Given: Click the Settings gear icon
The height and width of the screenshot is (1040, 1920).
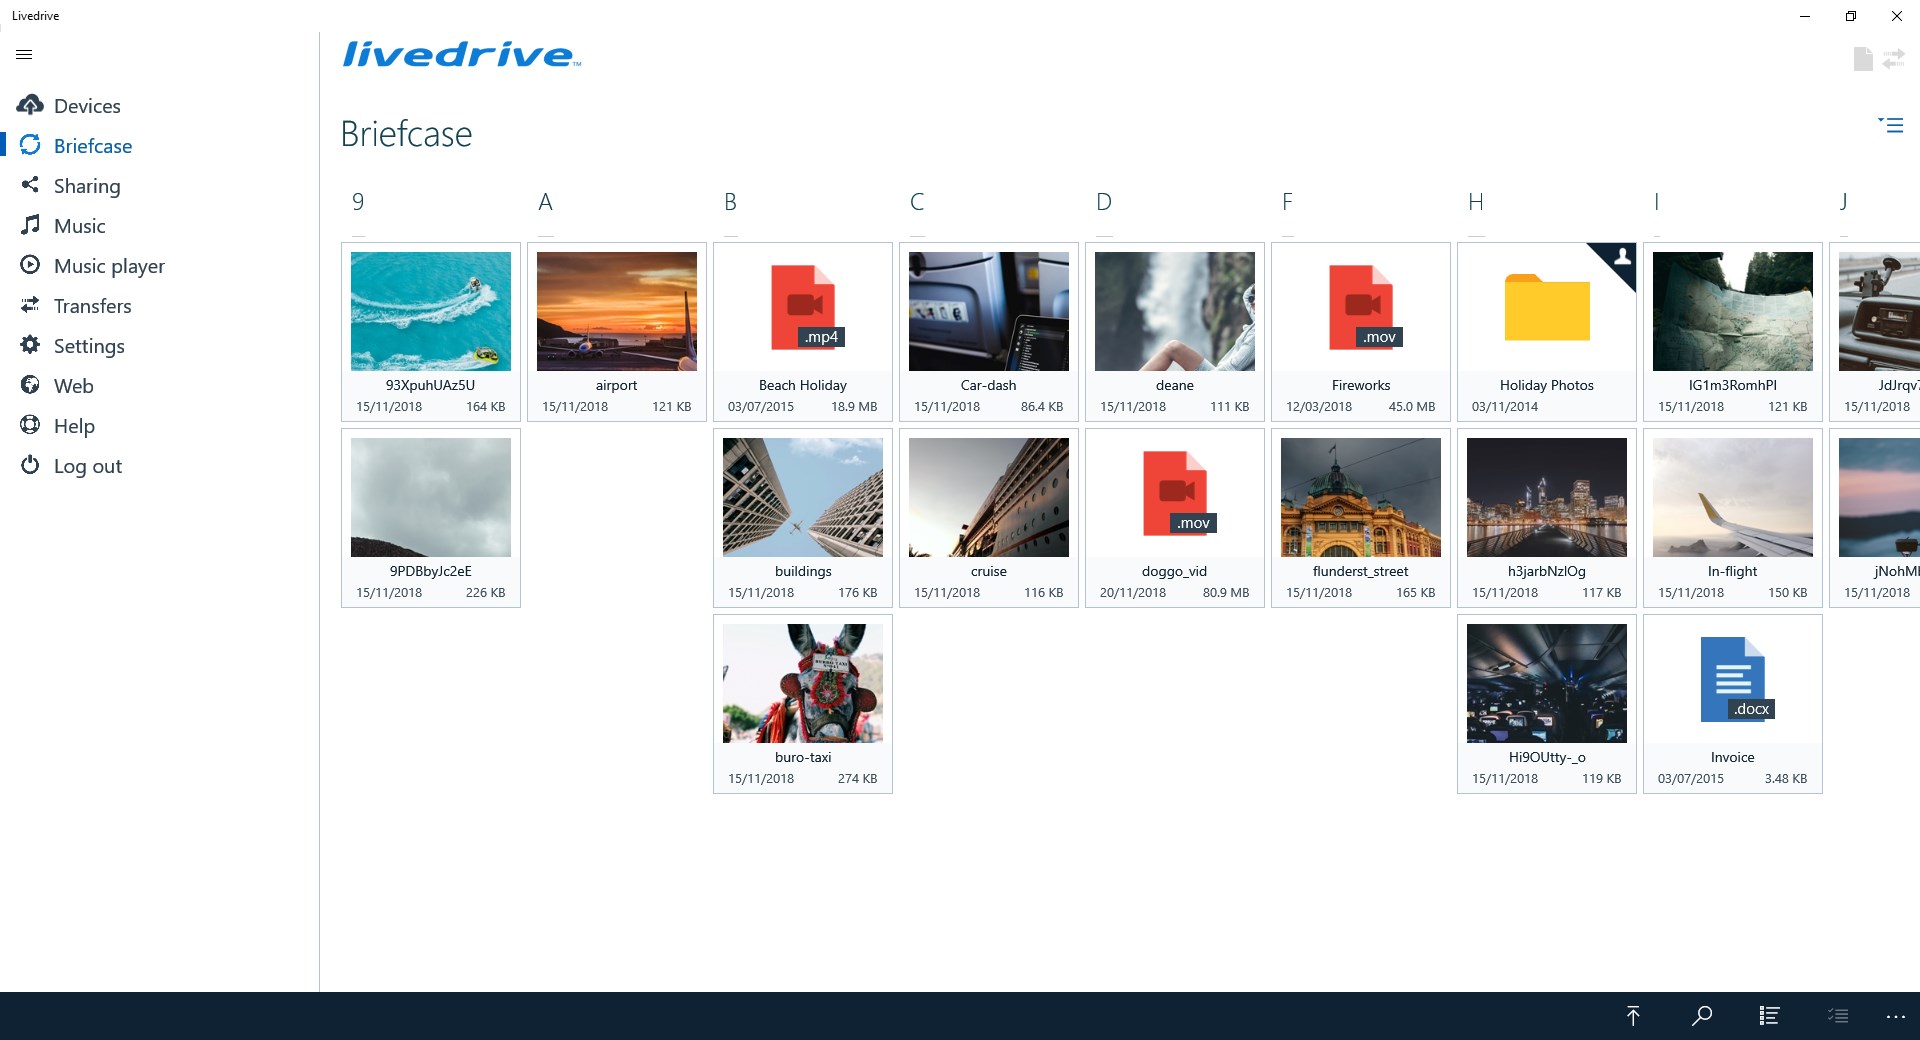Looking at the screenshot, I should pyautogui.click(x=30, y=345).
